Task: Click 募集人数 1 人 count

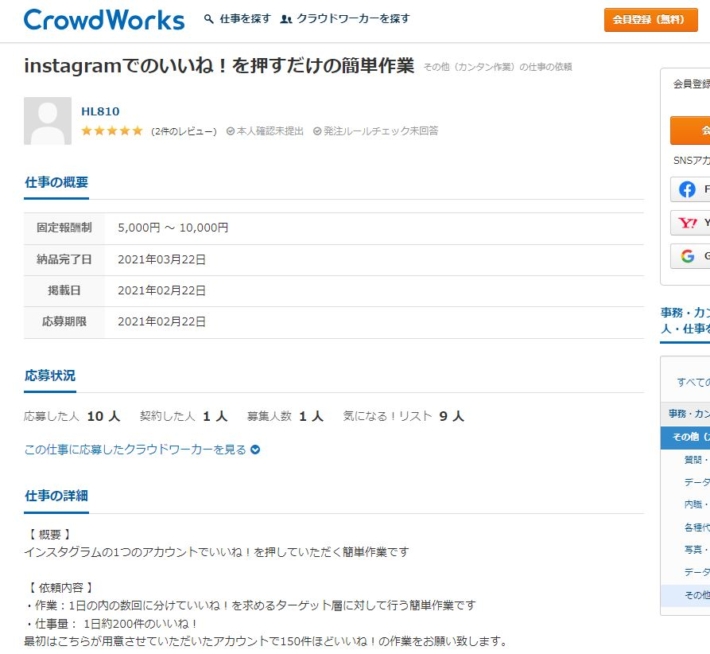Action: click(x=285, y=416)
